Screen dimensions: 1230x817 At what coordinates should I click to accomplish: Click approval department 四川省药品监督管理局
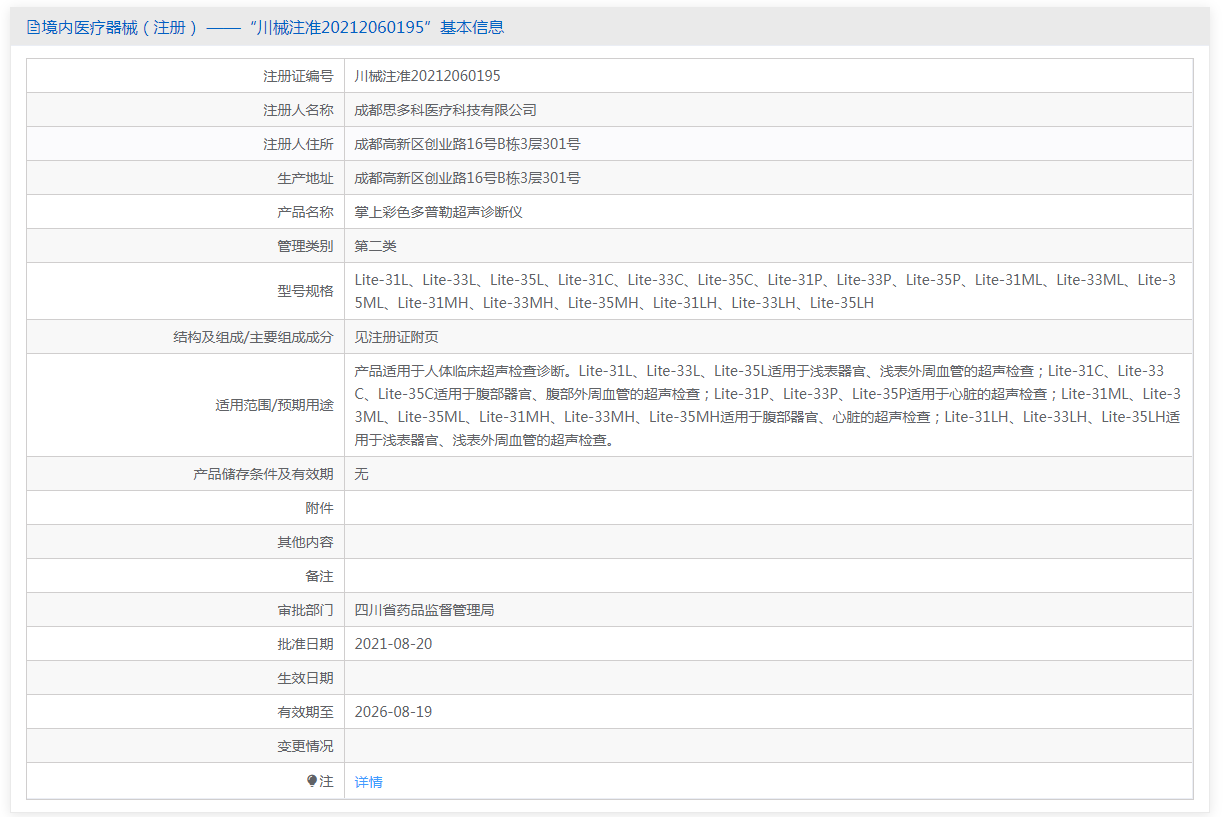424,610
